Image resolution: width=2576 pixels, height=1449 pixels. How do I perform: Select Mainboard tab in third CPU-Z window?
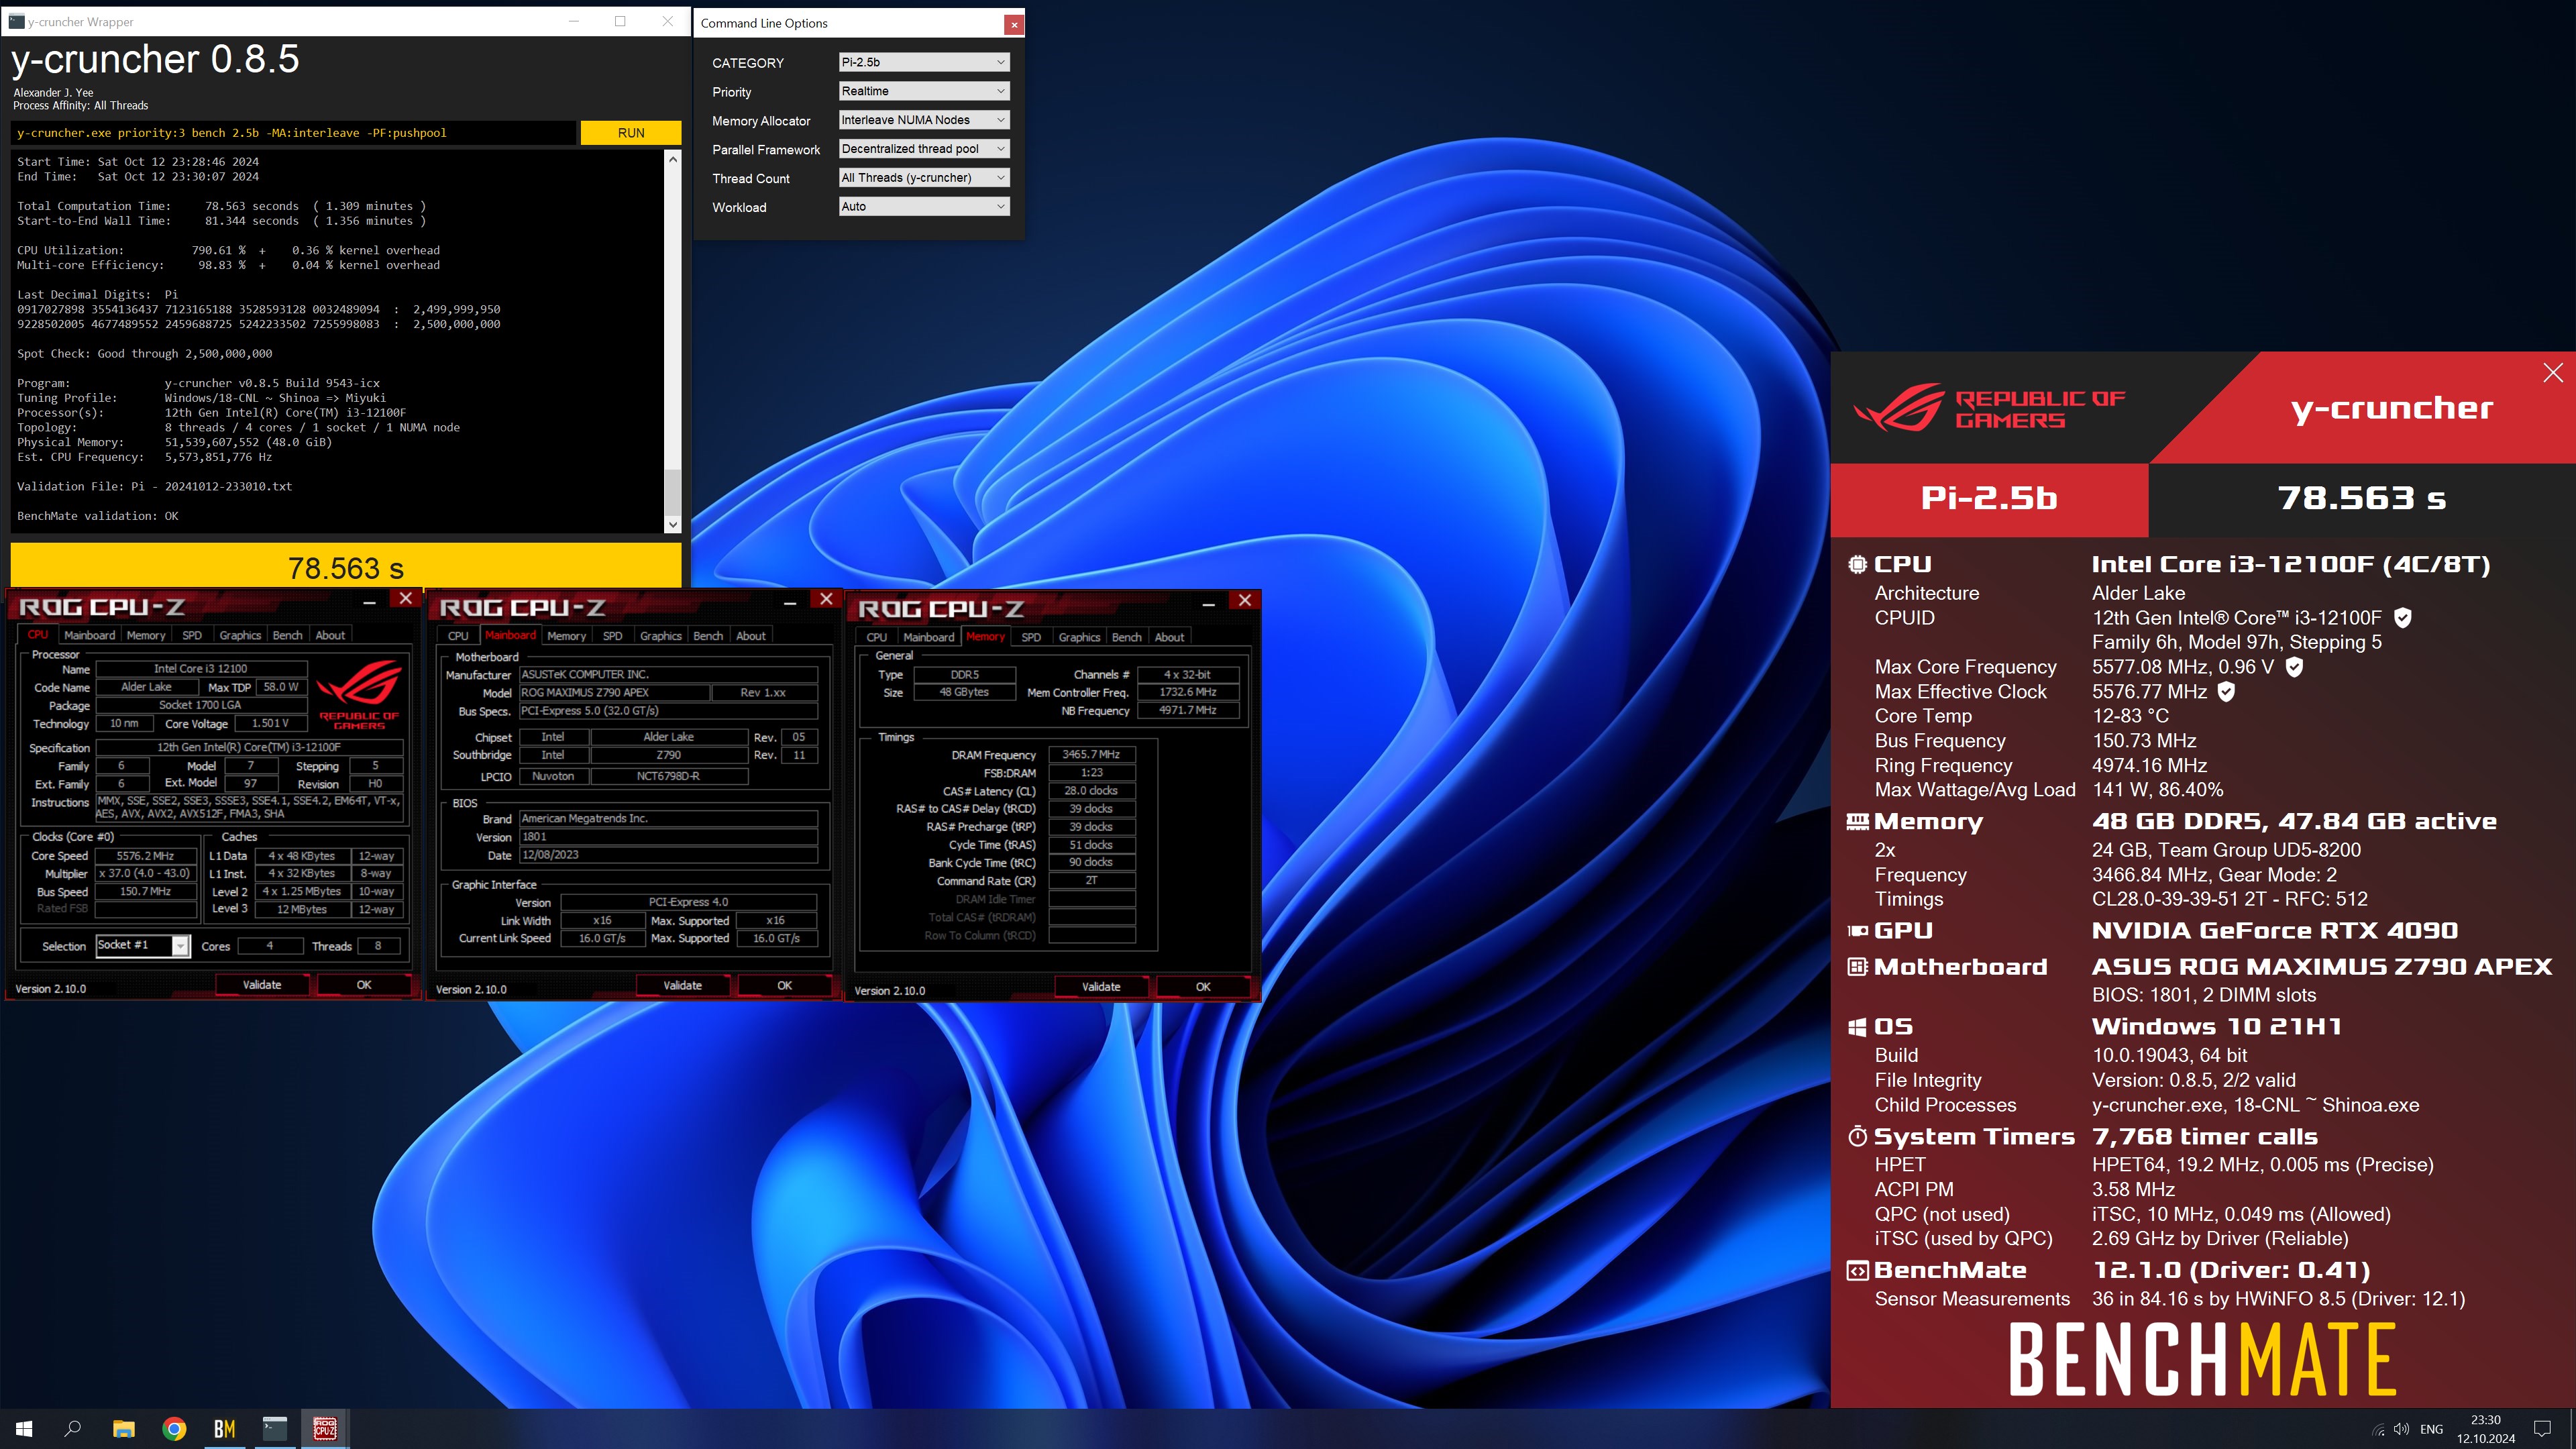(928, 637)
